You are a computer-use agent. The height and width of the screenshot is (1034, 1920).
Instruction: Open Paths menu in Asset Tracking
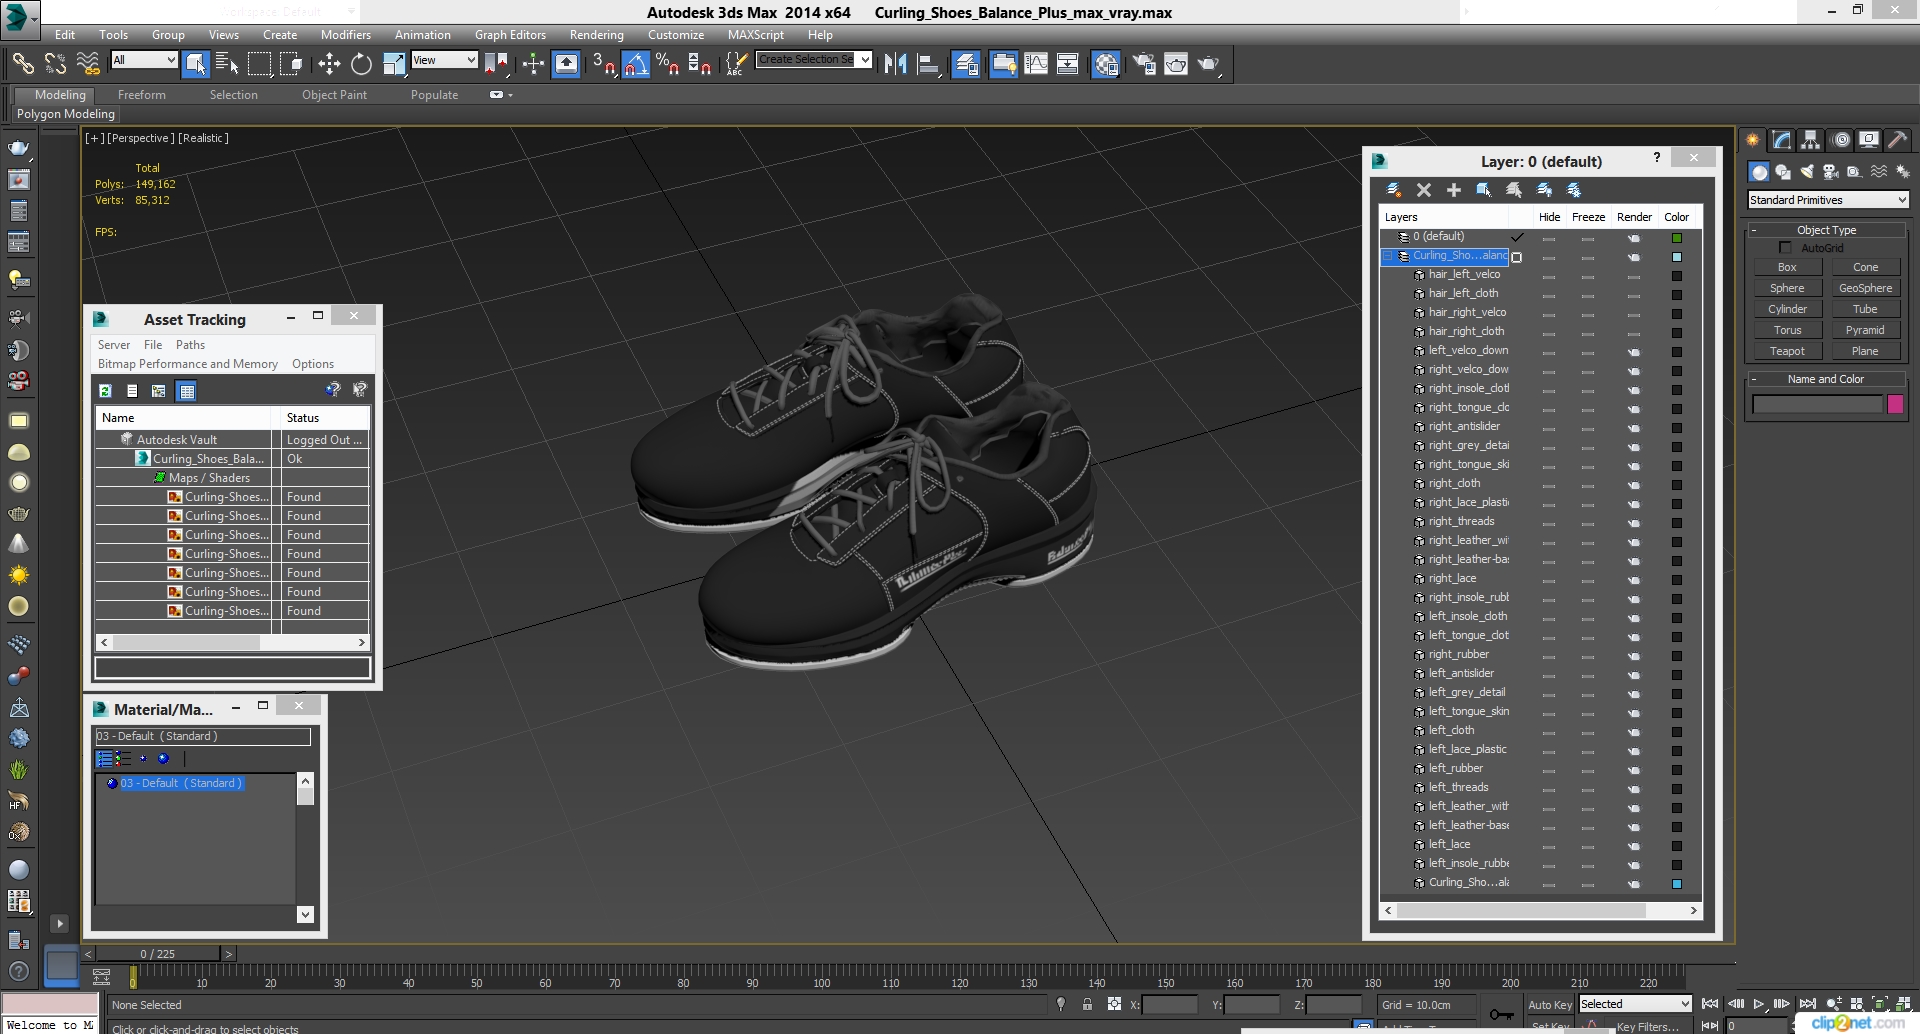point(190,345)
